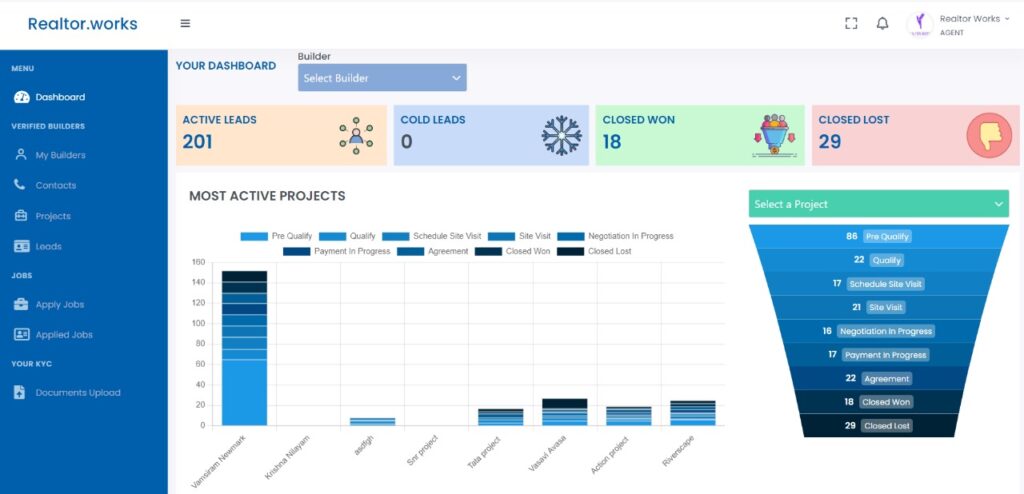Open the notifications bell
The width and height of the screenshot is (1024, 494).
pos(882,24)
